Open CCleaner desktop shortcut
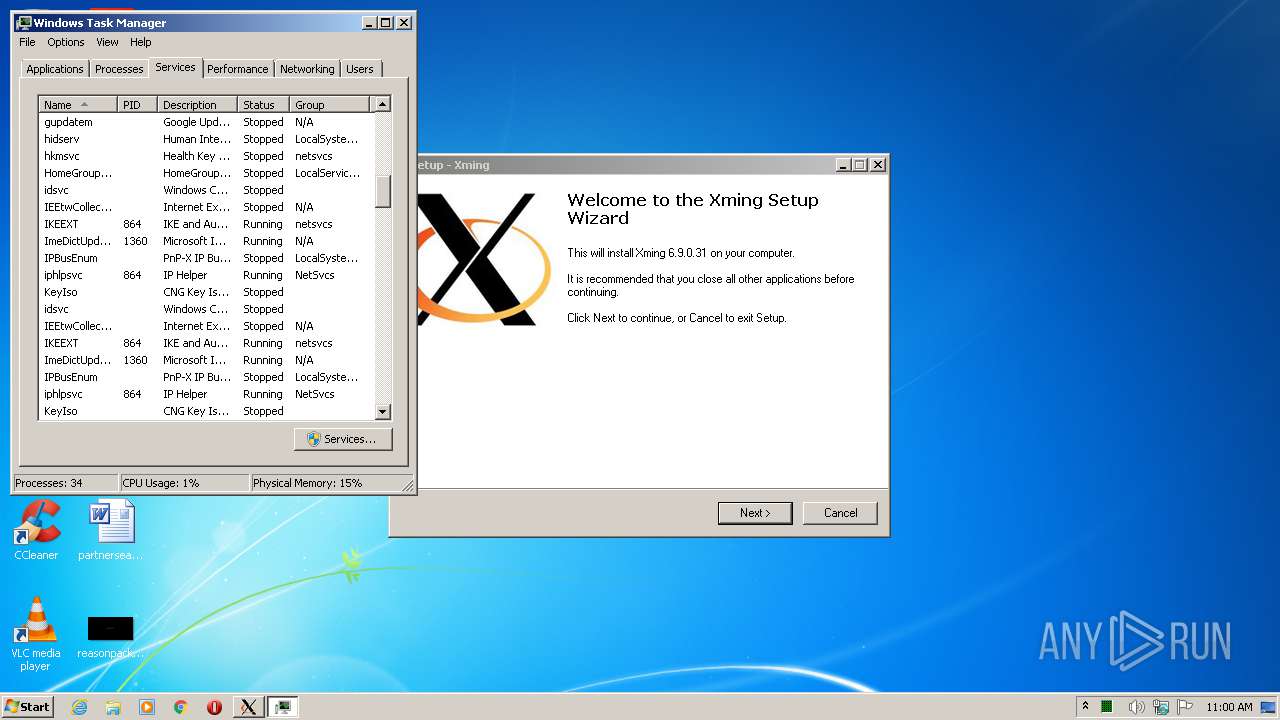The height and width of the screenshot is (720, 1280). click(36, 530)
